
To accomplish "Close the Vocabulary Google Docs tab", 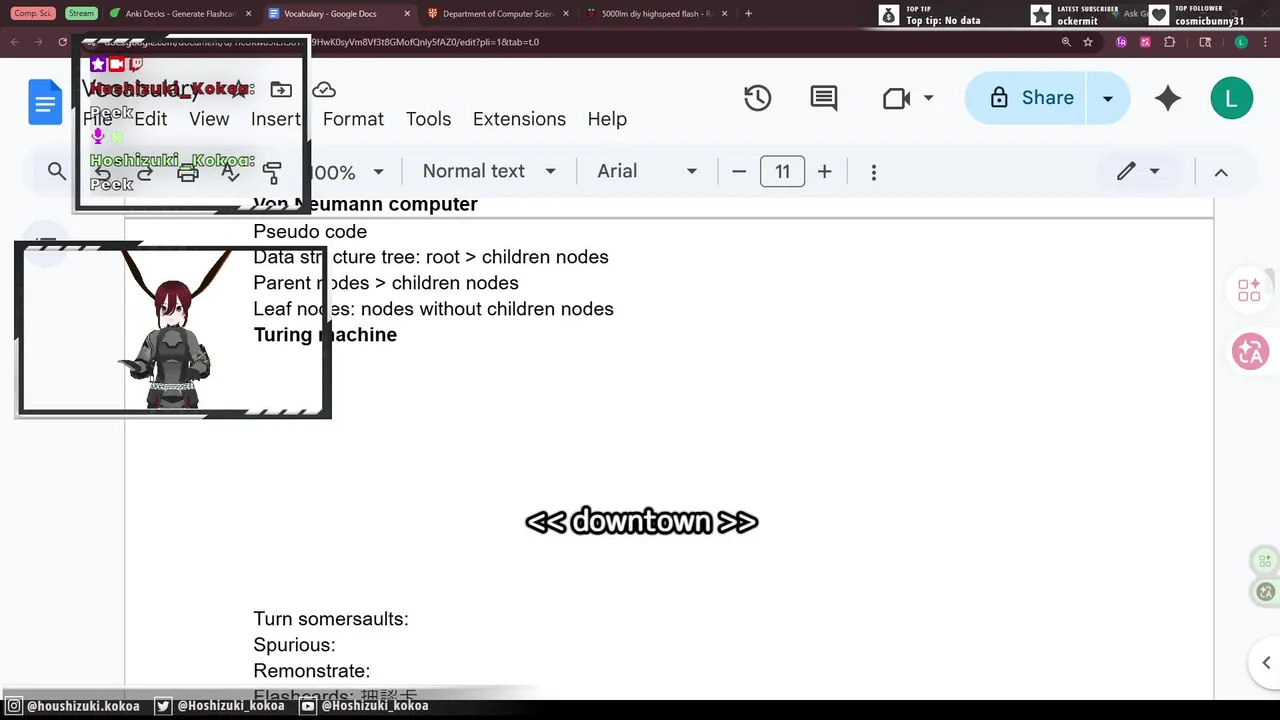I will point(407,14).
